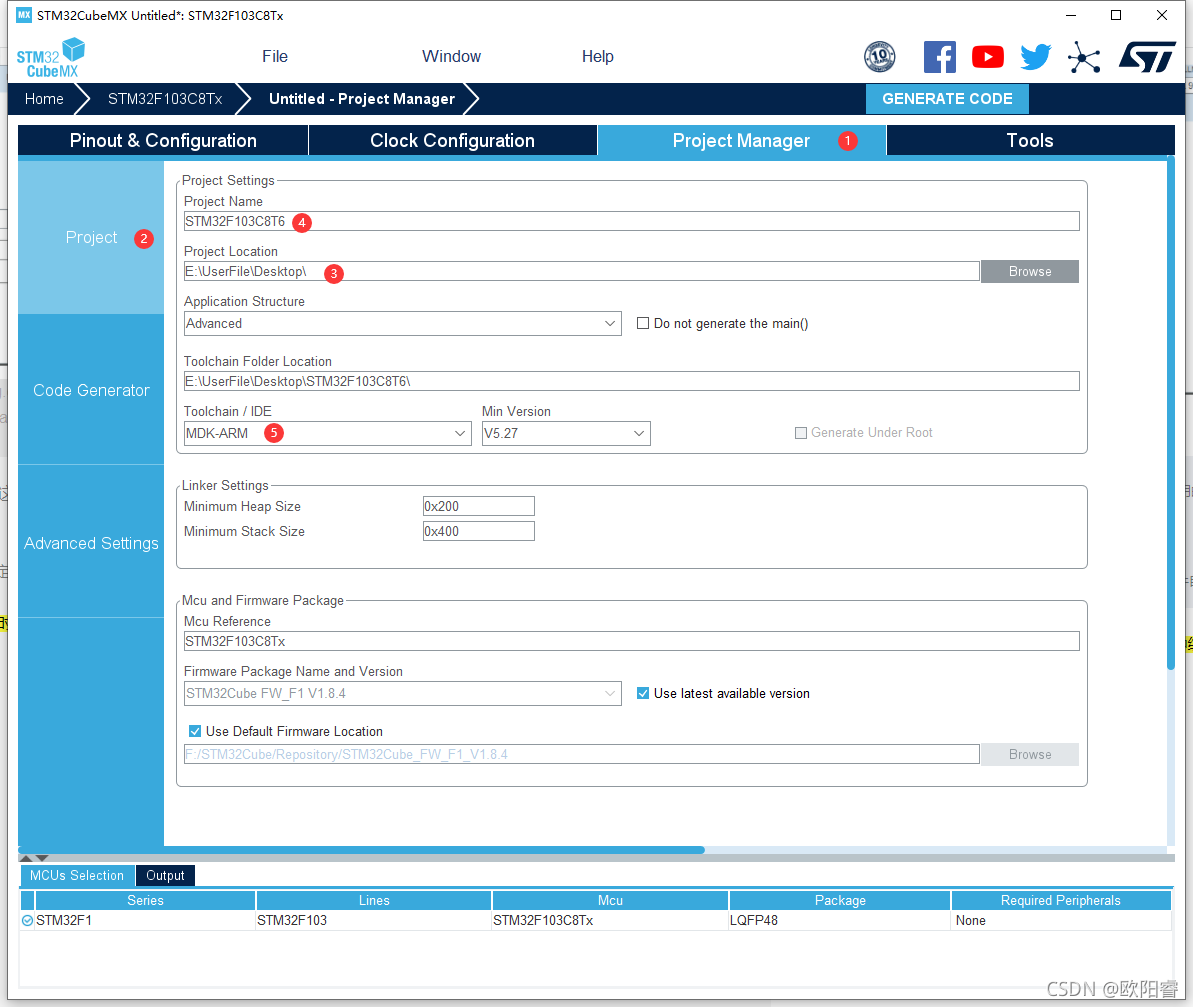Click the Project Location input field
This screenshot has height=1007, width=1193.
[581, 272]
